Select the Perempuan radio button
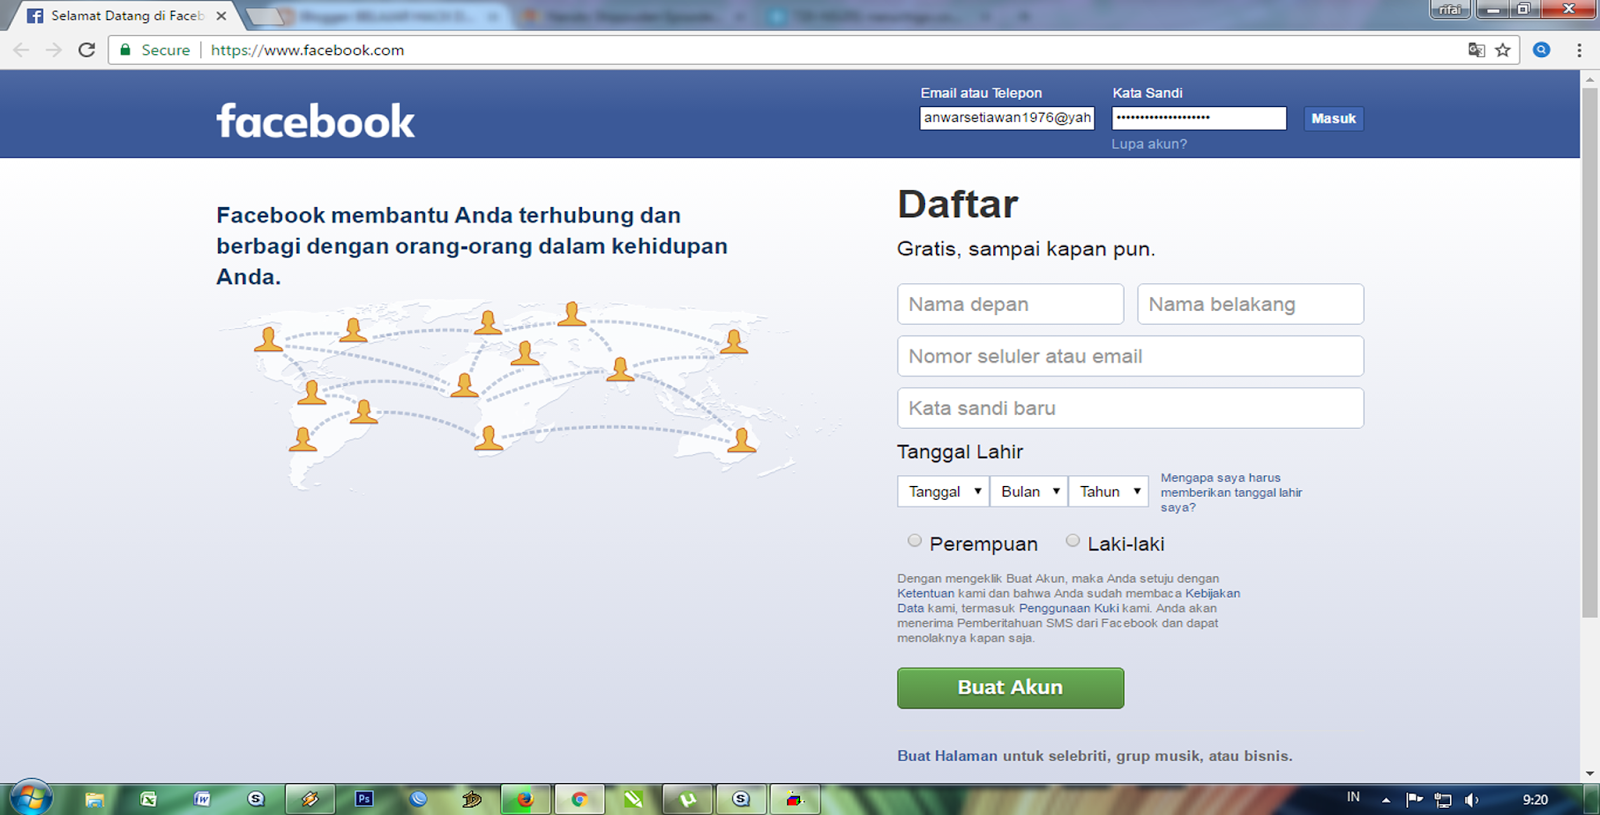 pos(914,541)
